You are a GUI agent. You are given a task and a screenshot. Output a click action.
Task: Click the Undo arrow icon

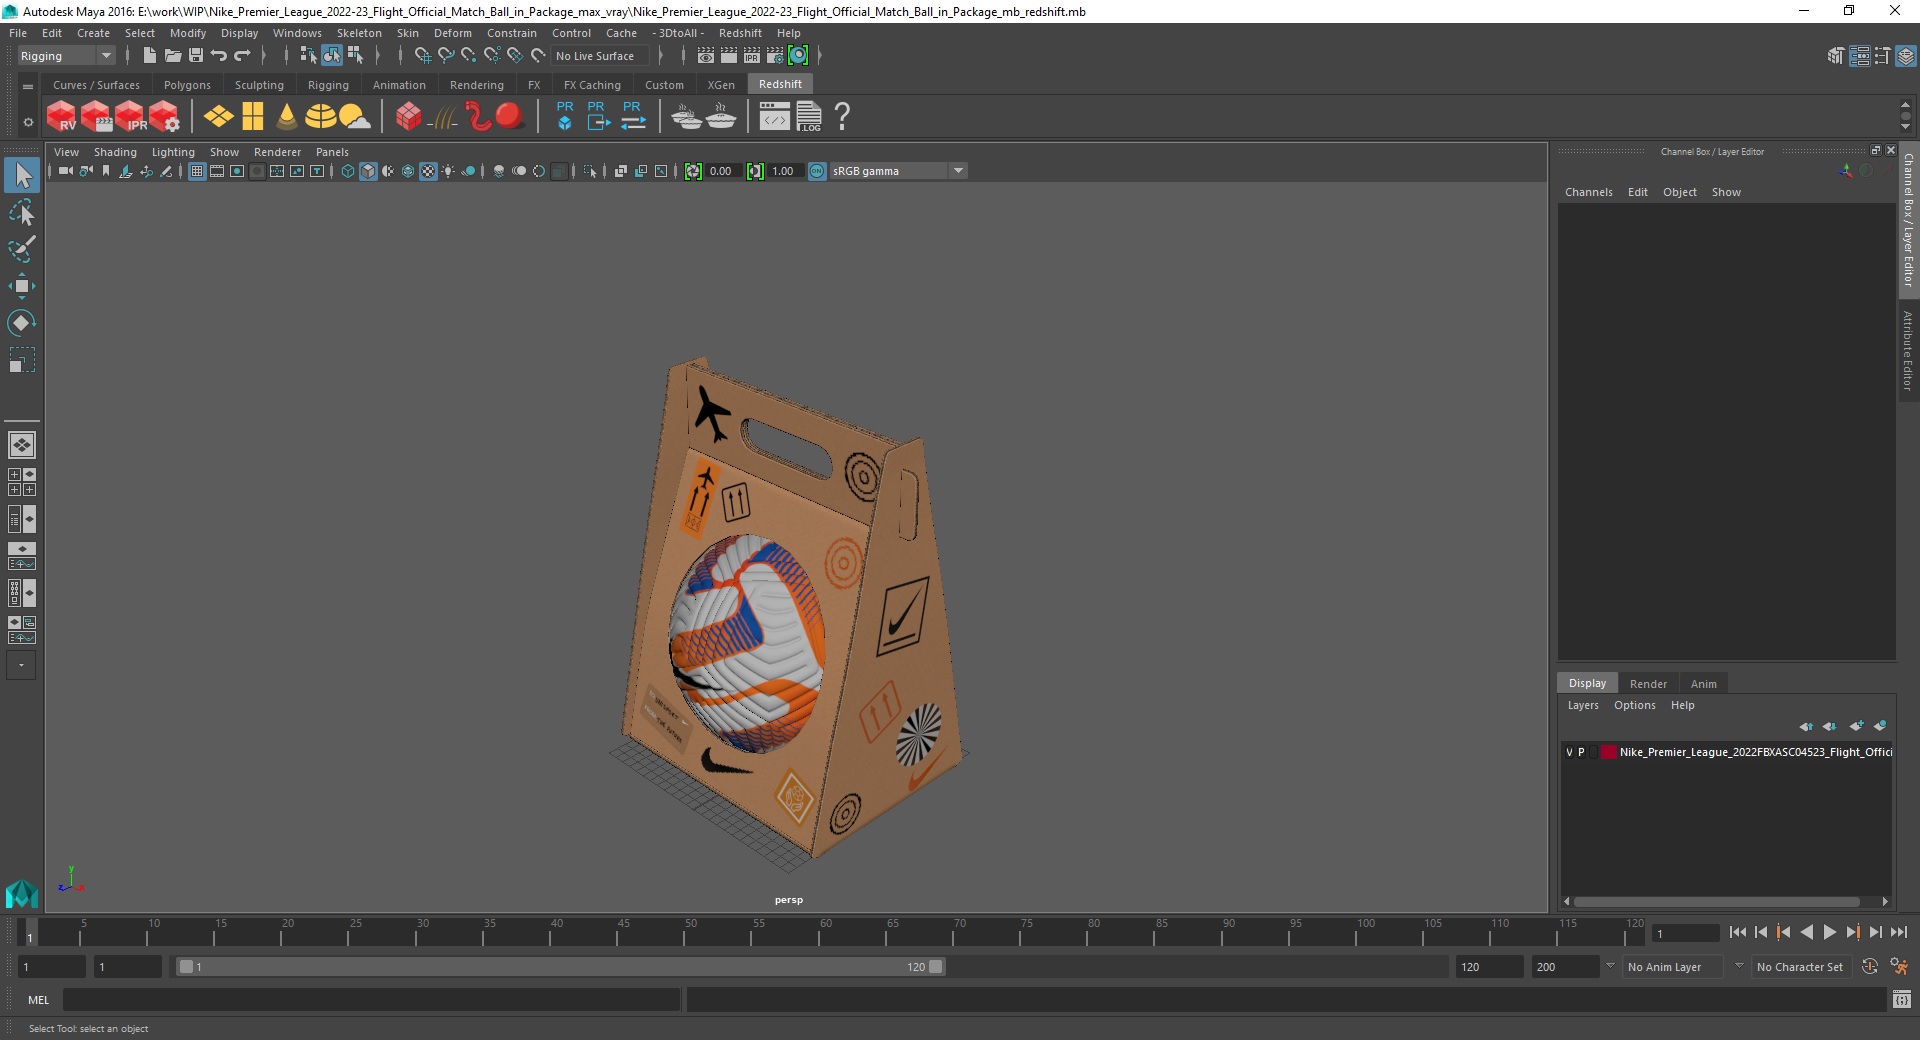pyautogui.click(x=219, y=56)
